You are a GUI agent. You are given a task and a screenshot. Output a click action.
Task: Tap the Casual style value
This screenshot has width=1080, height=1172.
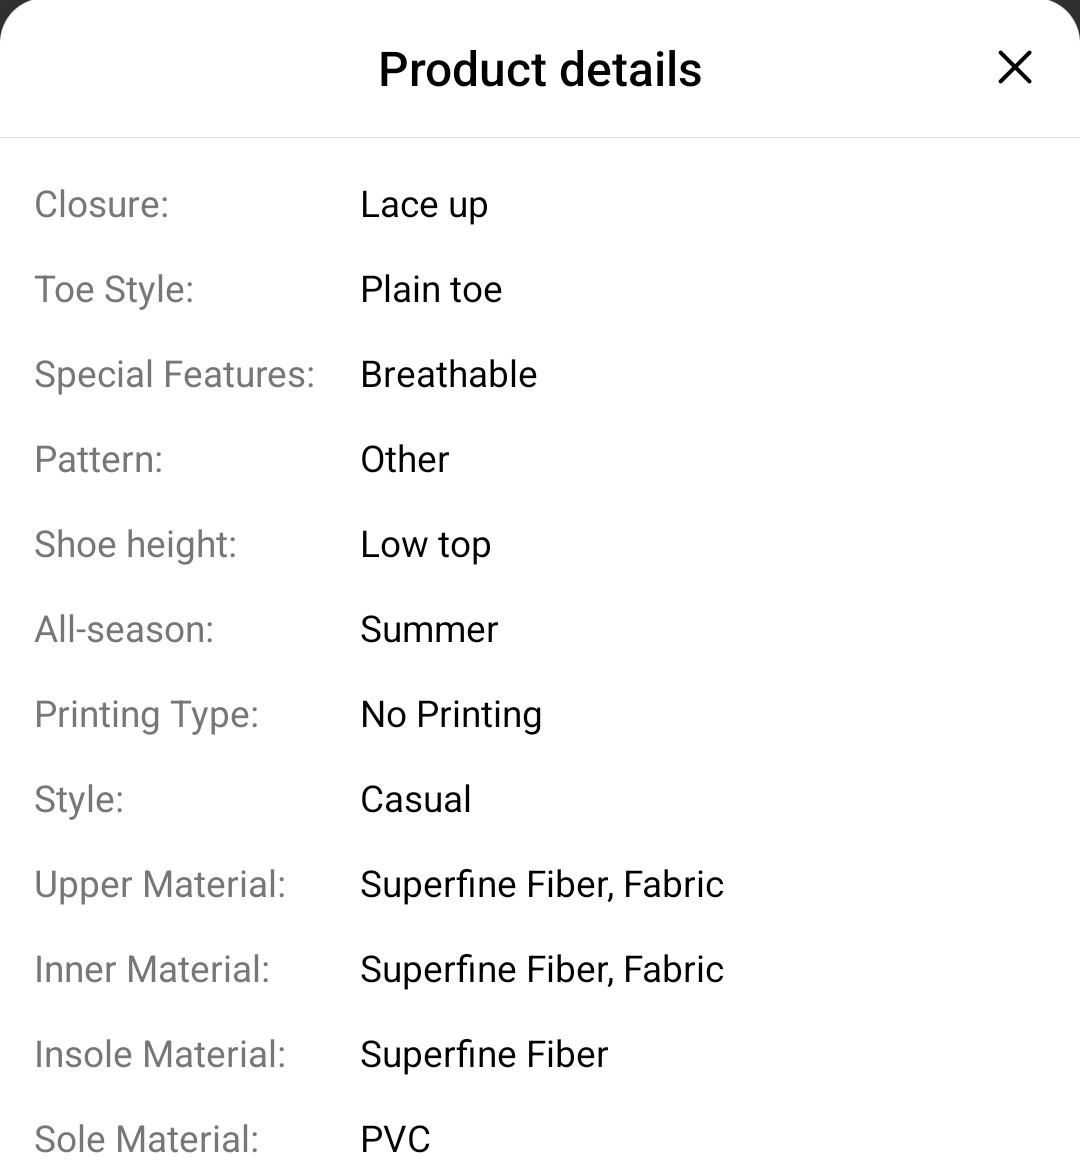pyautogui.click(x=416, y=800)
